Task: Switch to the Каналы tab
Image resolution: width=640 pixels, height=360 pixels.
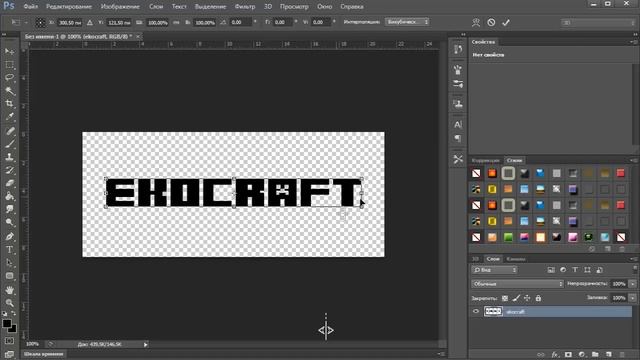Action: pos(516,259)
